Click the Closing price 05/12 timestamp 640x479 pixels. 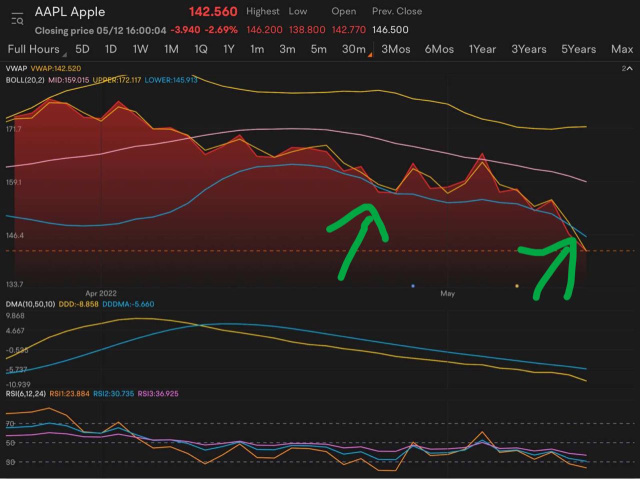click(100, 31)
